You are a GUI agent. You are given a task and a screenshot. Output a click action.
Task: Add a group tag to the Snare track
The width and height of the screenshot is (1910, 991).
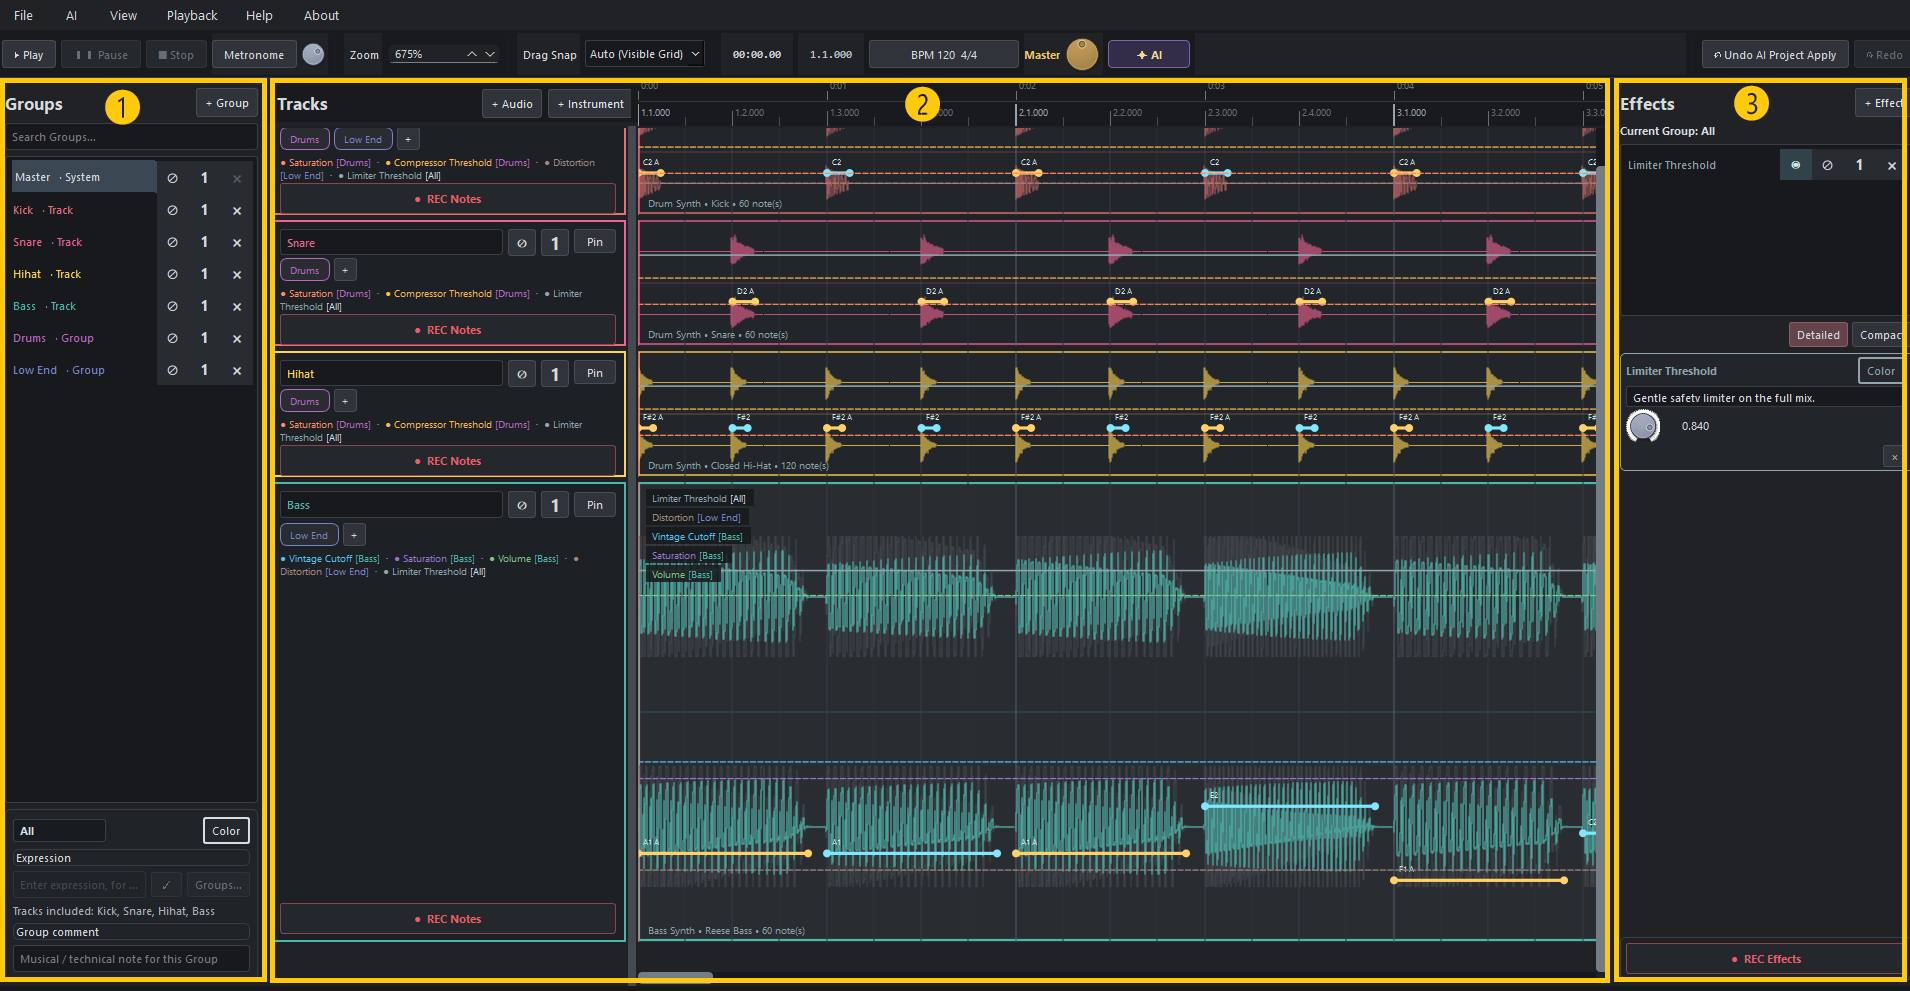[x=344, y=270]
